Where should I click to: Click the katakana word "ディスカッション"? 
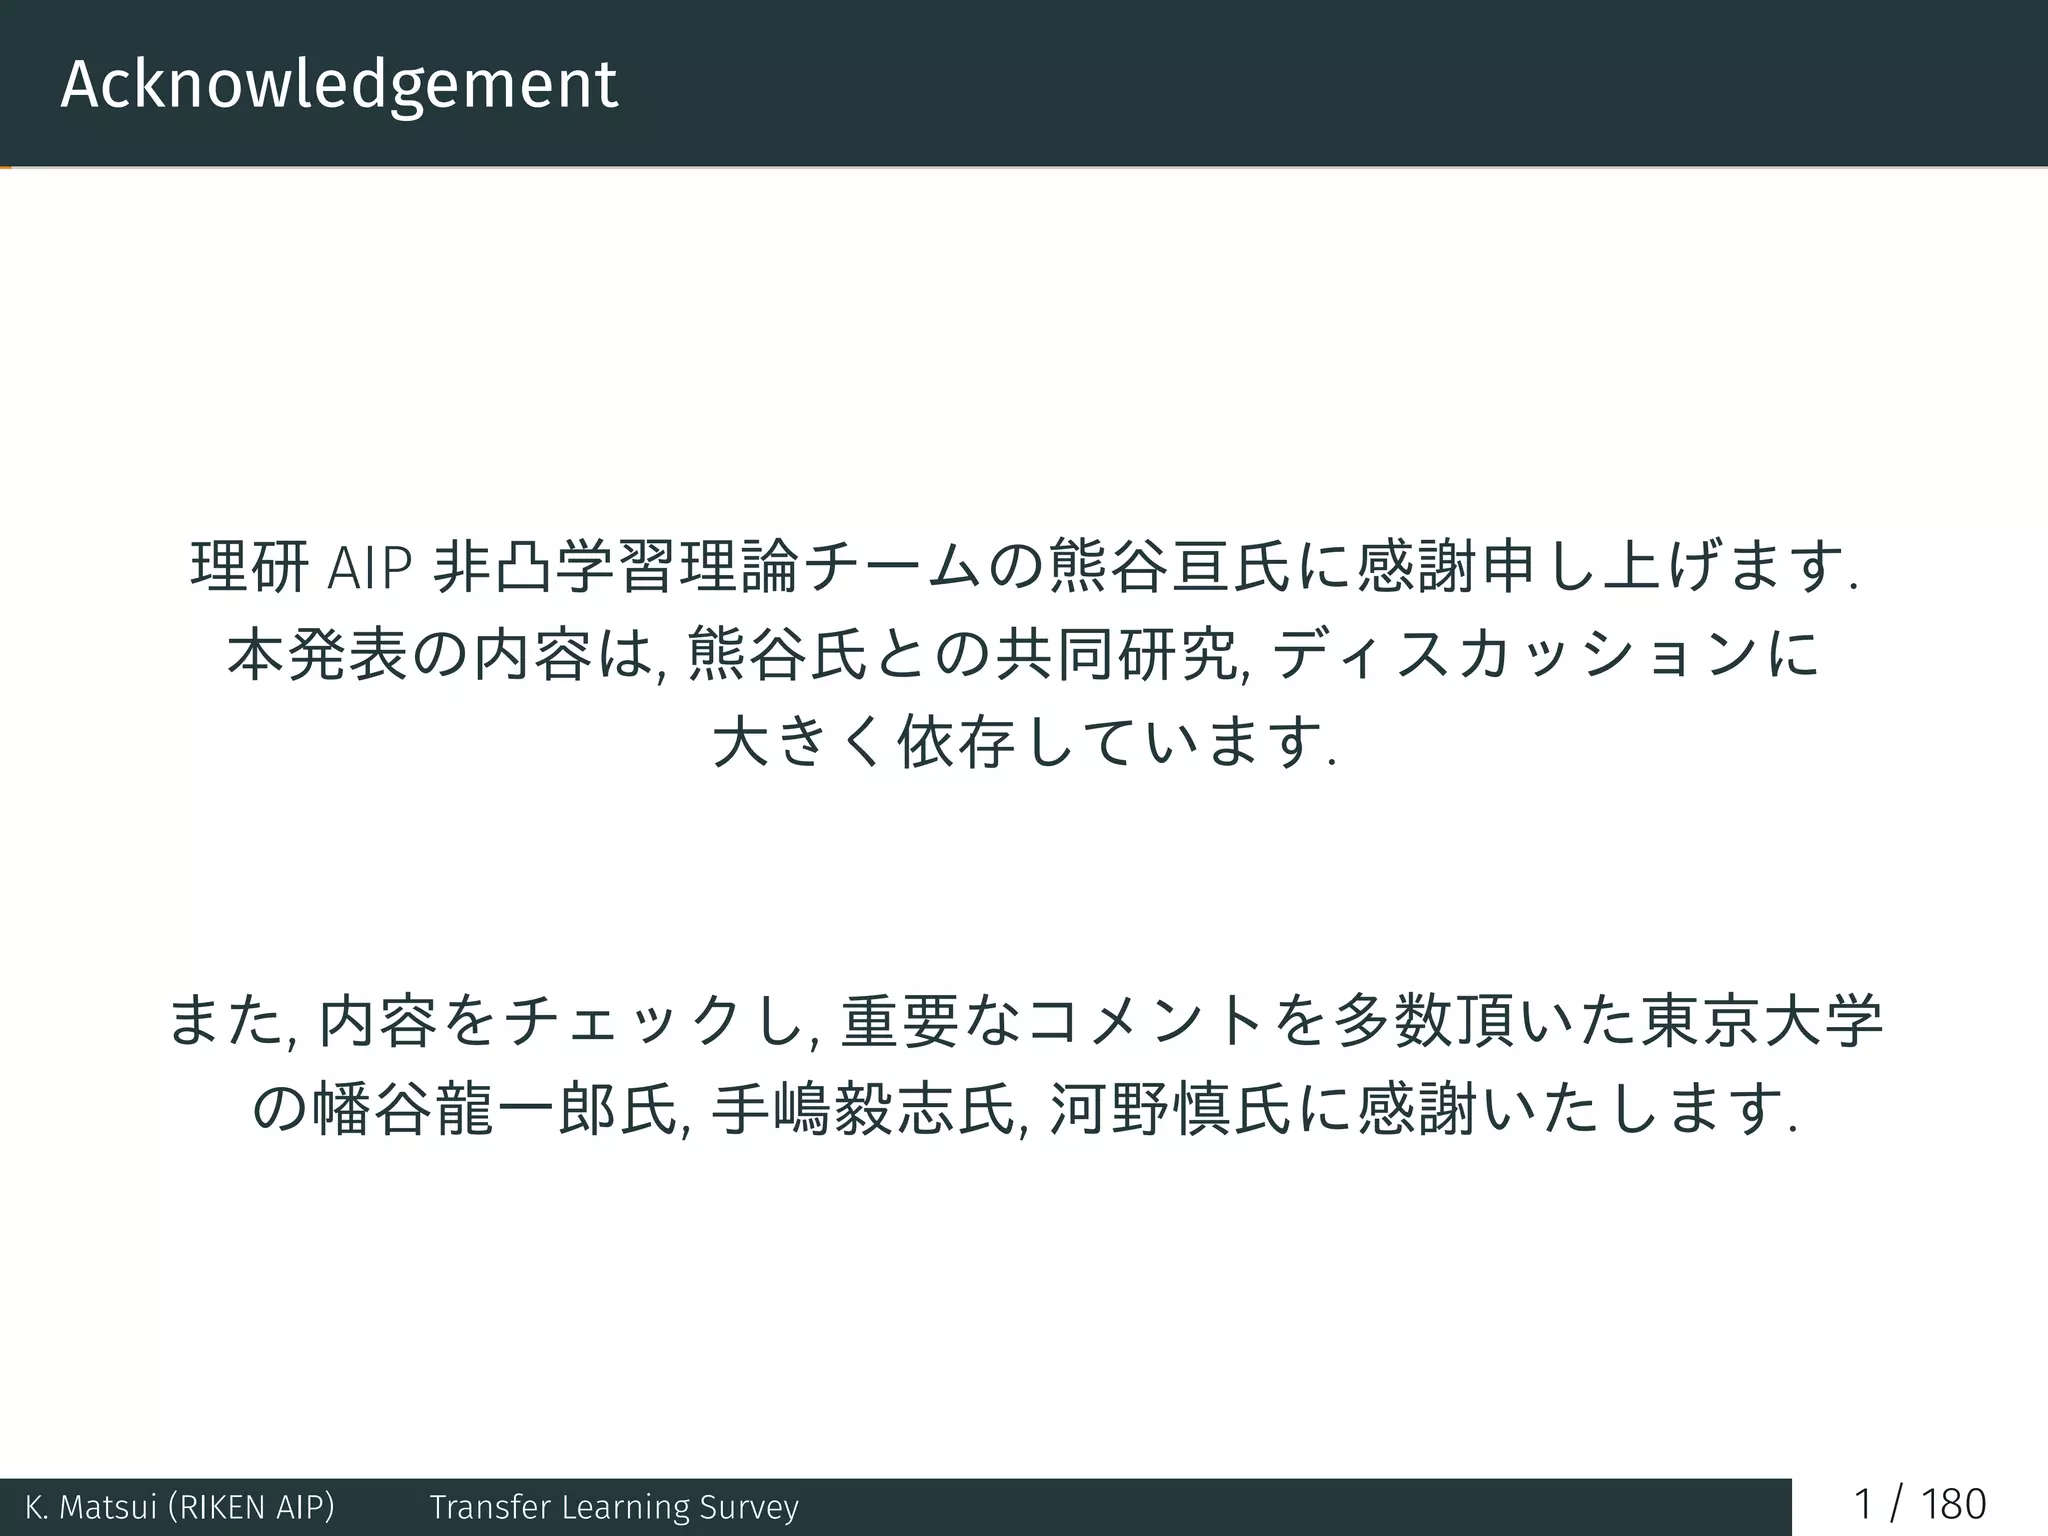(x=1515, y=655)
